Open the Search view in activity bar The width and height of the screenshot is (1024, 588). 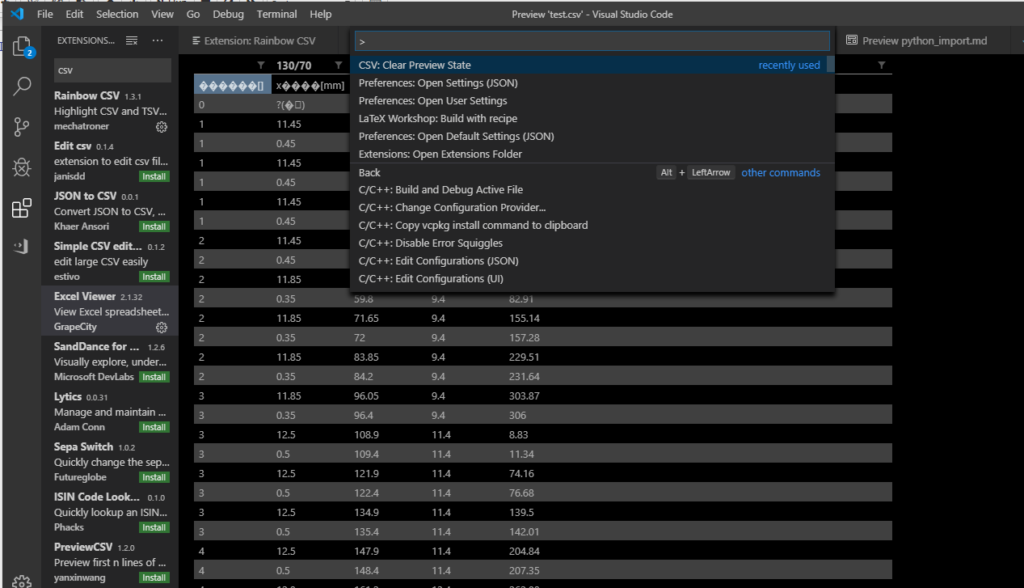[x=22, y=86]
